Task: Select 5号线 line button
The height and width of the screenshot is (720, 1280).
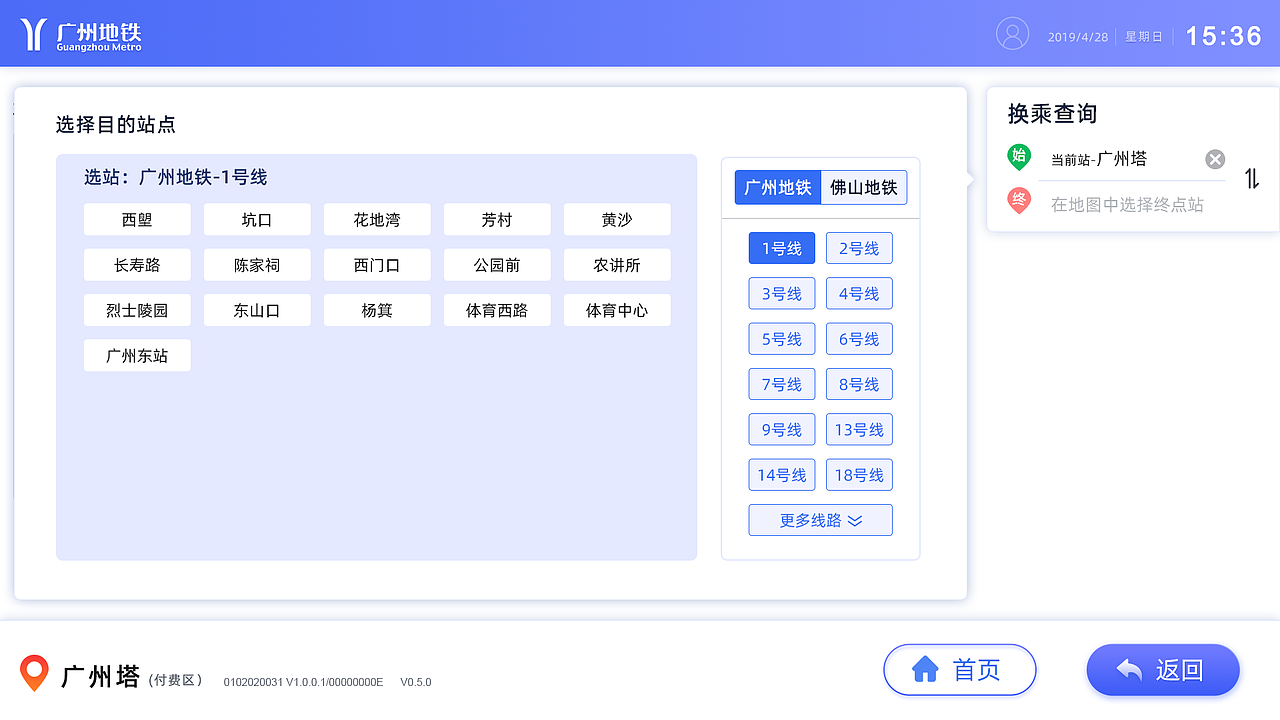Action: [782, 339]
